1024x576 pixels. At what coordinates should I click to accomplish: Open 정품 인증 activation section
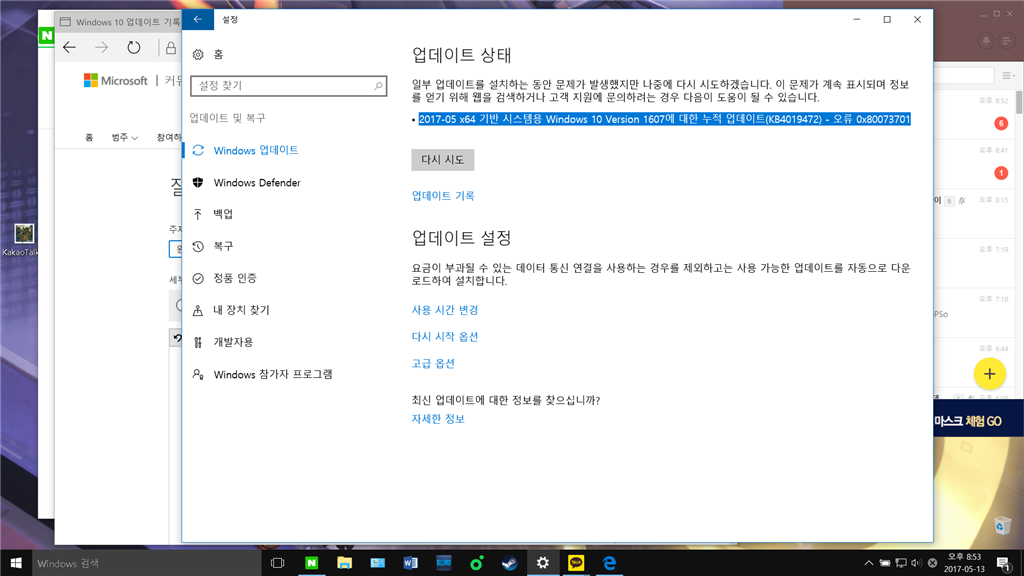tap(235, 278)
